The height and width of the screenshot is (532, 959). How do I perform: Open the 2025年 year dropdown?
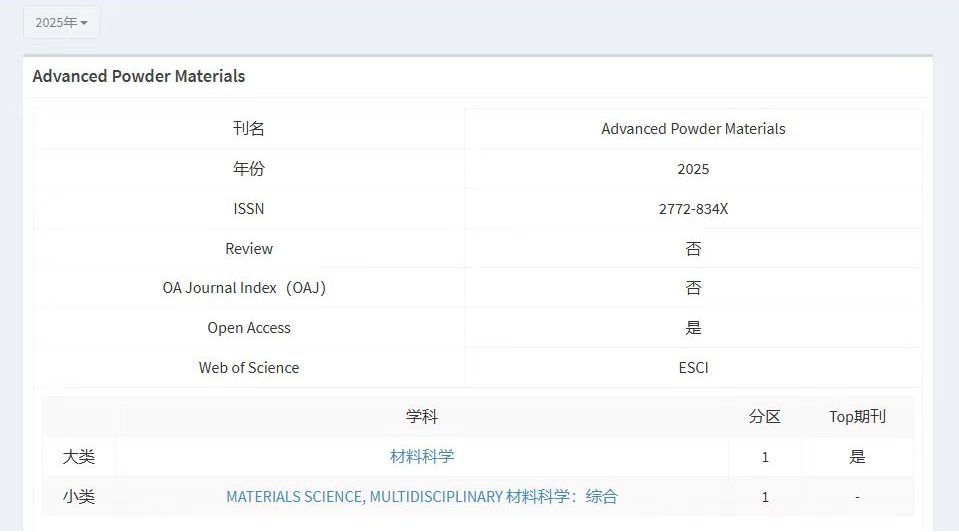(x=61, y=22)
